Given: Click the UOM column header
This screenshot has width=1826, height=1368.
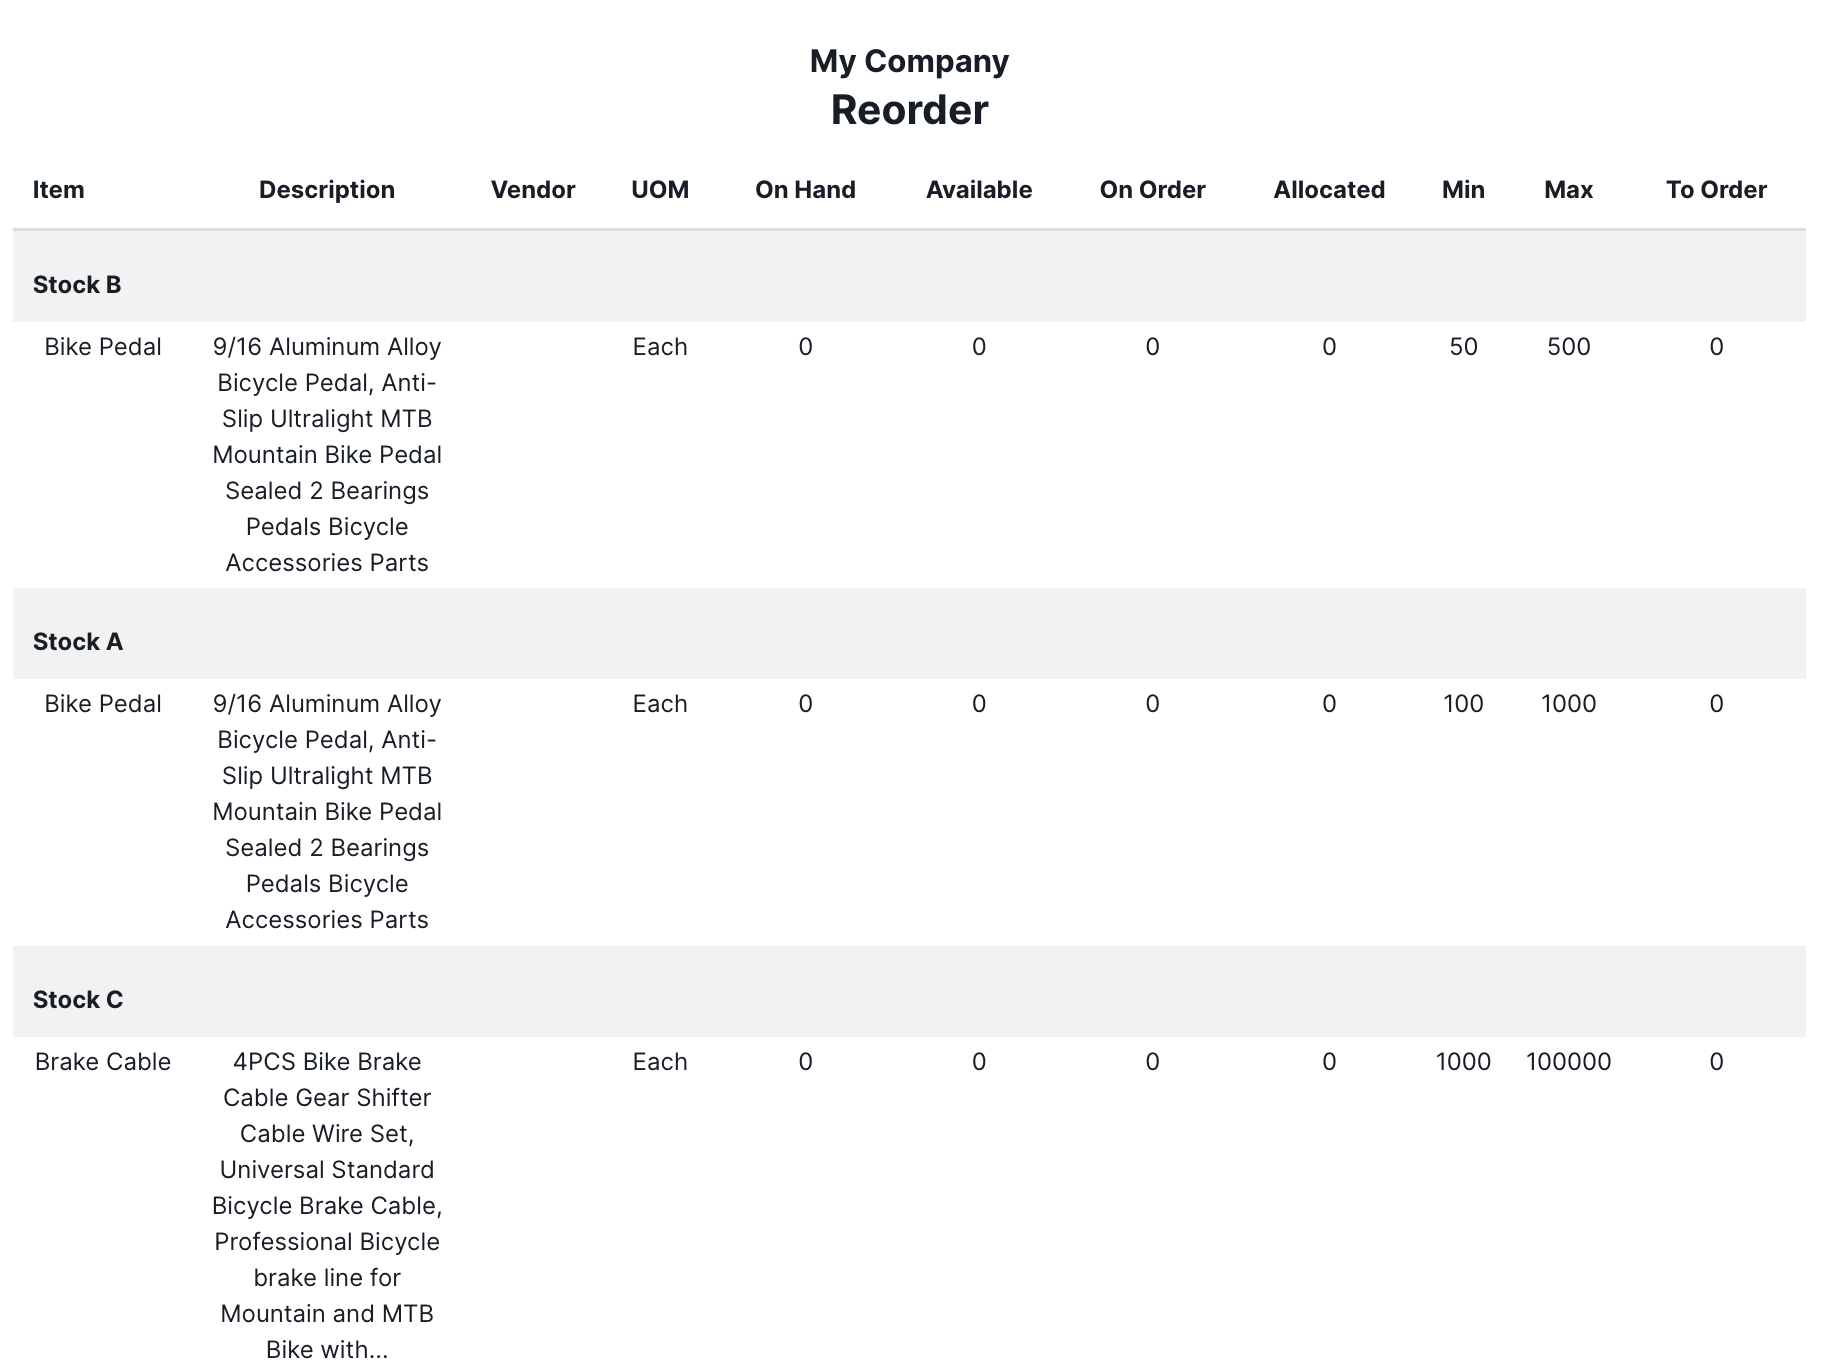Looking at the screenshot, I should (660, 190).
